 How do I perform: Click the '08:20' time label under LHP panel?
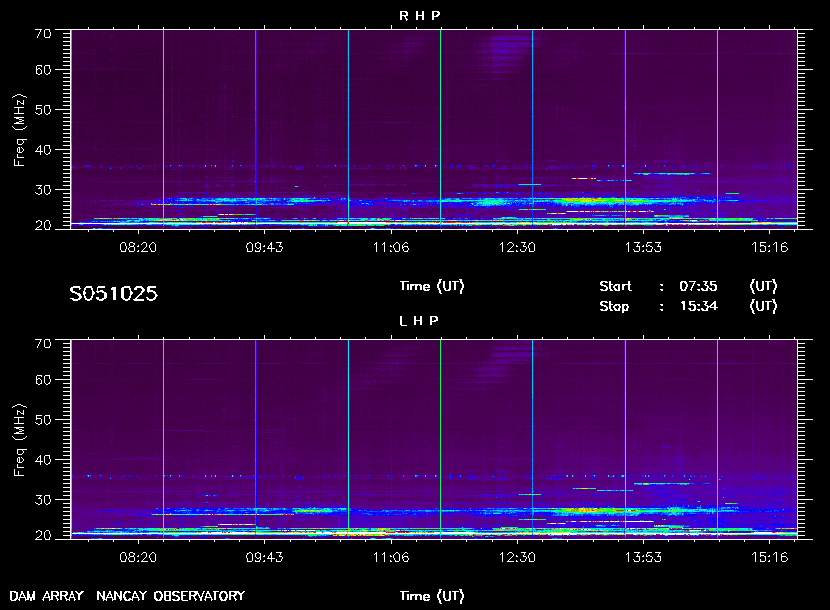coord(138,557)
